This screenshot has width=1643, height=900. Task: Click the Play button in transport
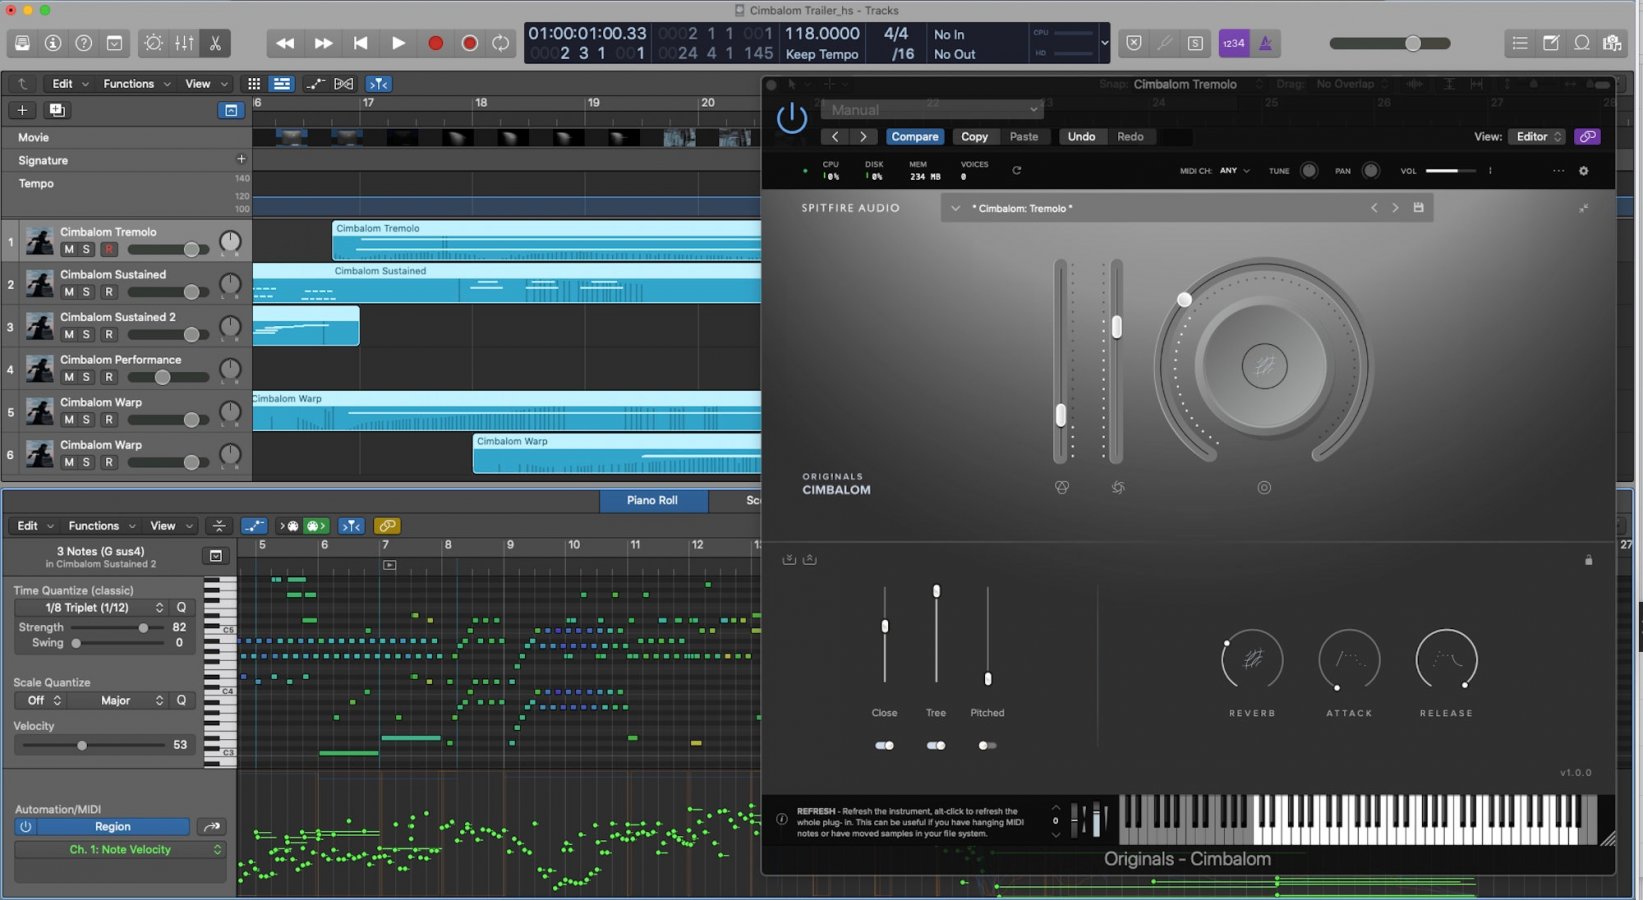(x=397, y=43)
